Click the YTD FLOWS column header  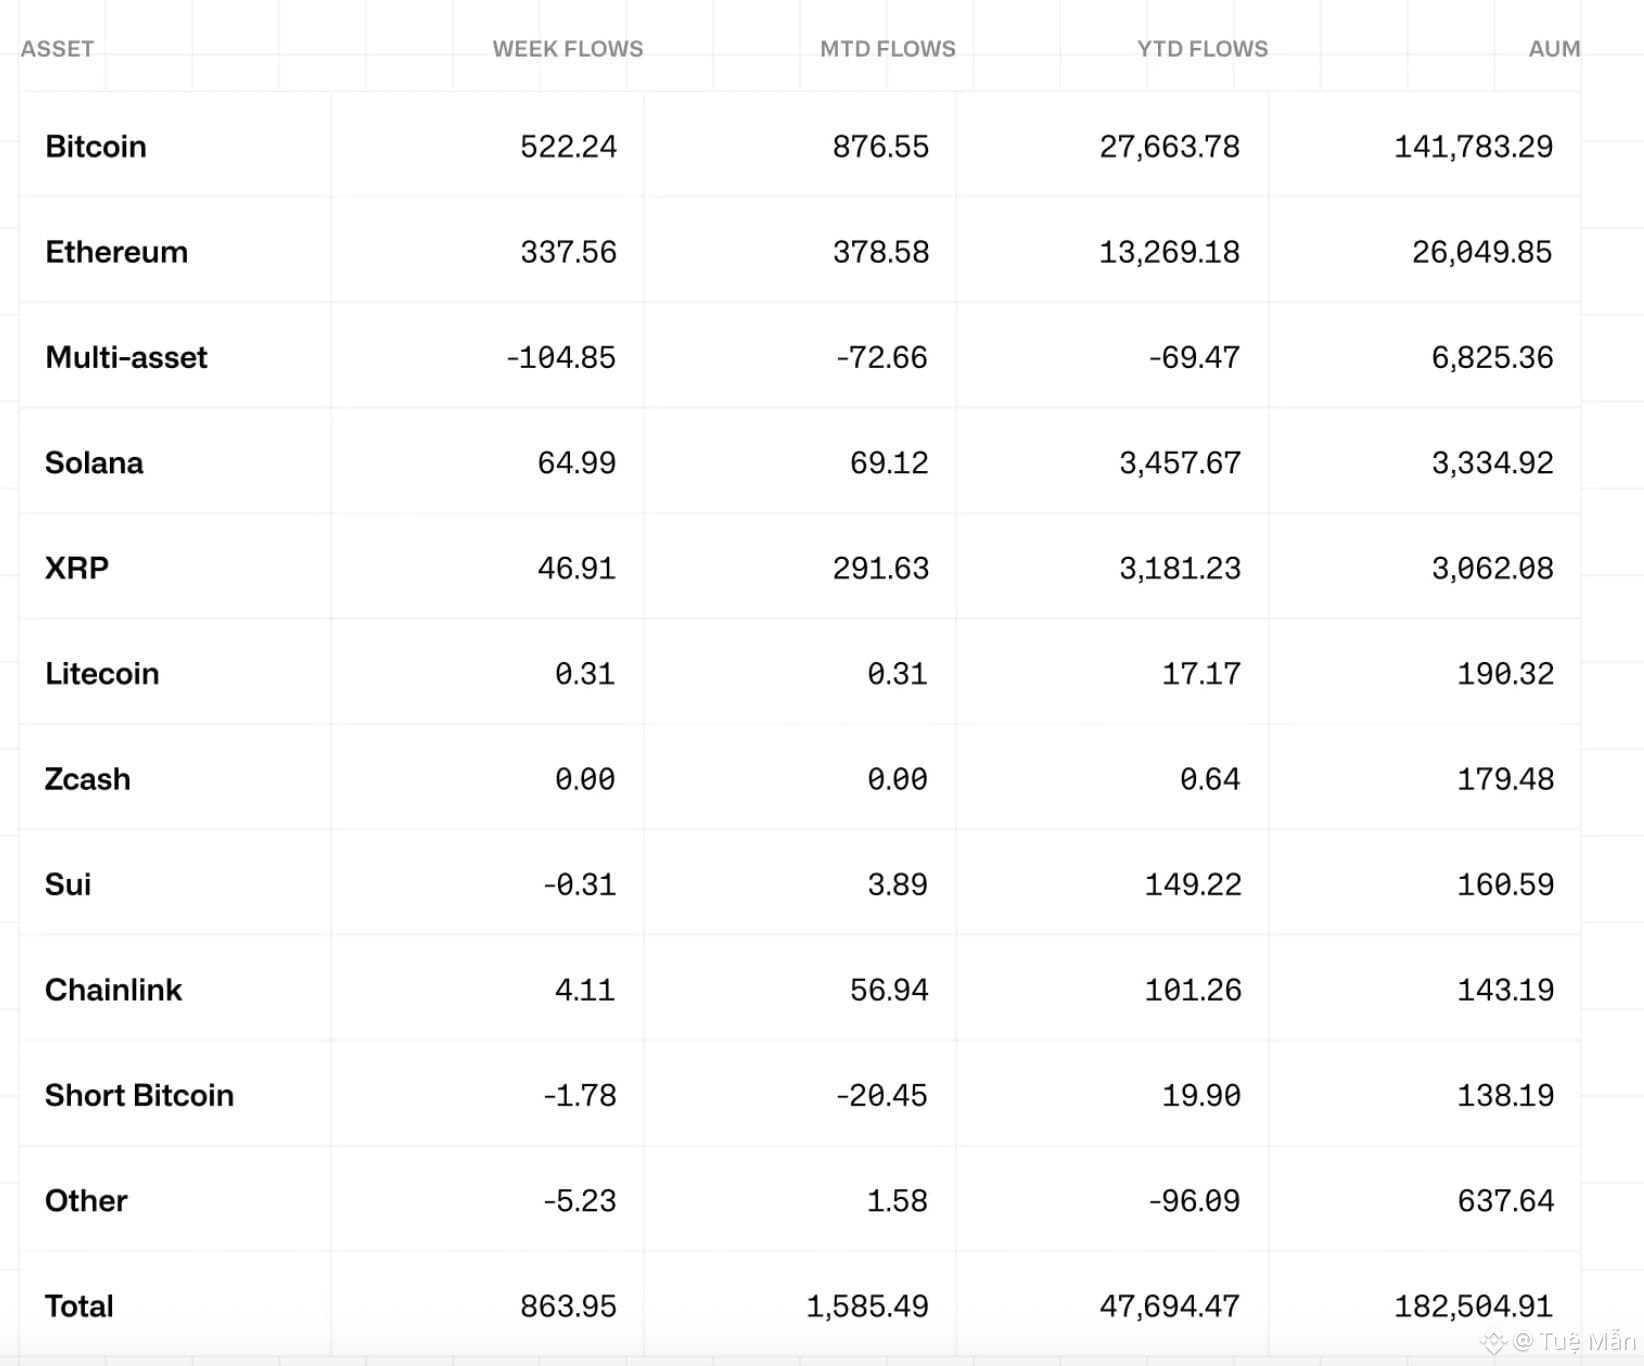tap(1202, 49)
